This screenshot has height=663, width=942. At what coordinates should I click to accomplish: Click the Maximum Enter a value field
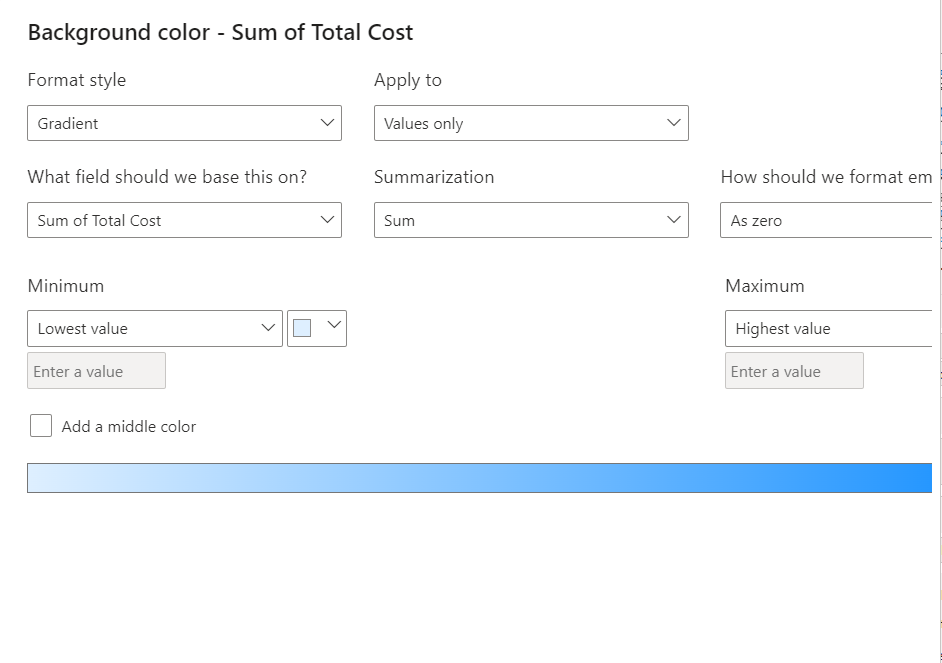(794, 371)
